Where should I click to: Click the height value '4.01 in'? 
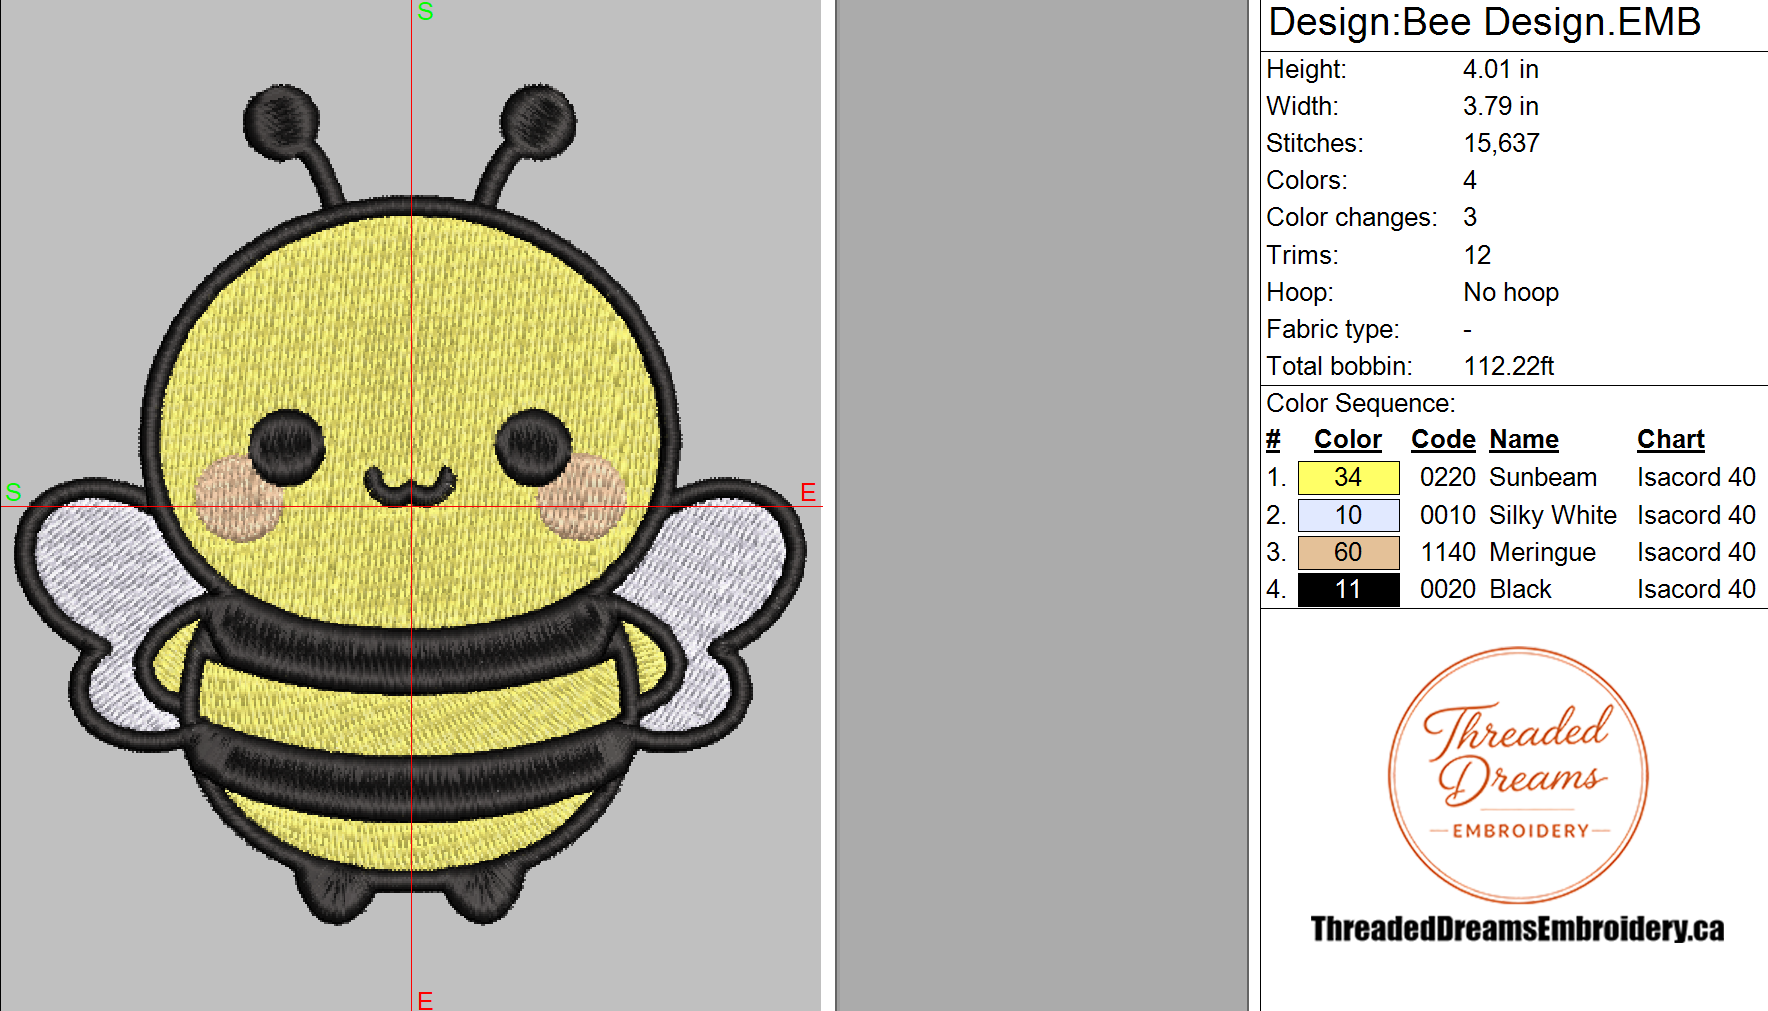pyautogui.click(x=1500, y=69)
